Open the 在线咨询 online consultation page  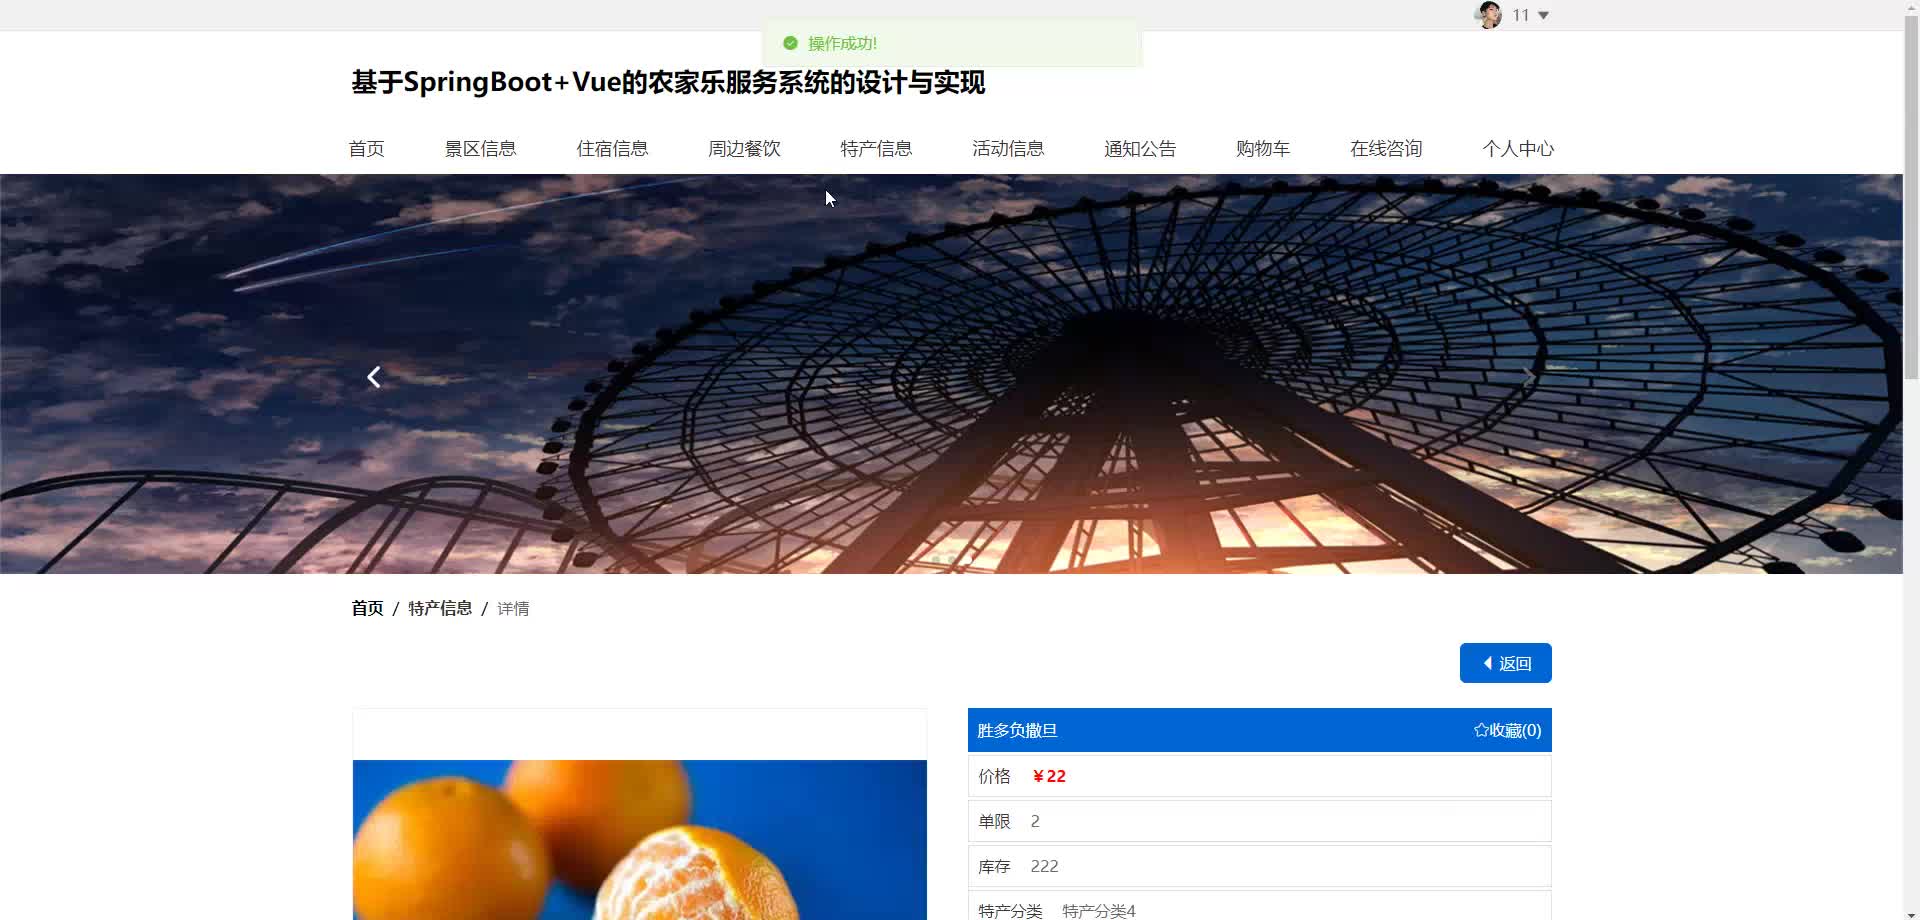point(1386,149)
